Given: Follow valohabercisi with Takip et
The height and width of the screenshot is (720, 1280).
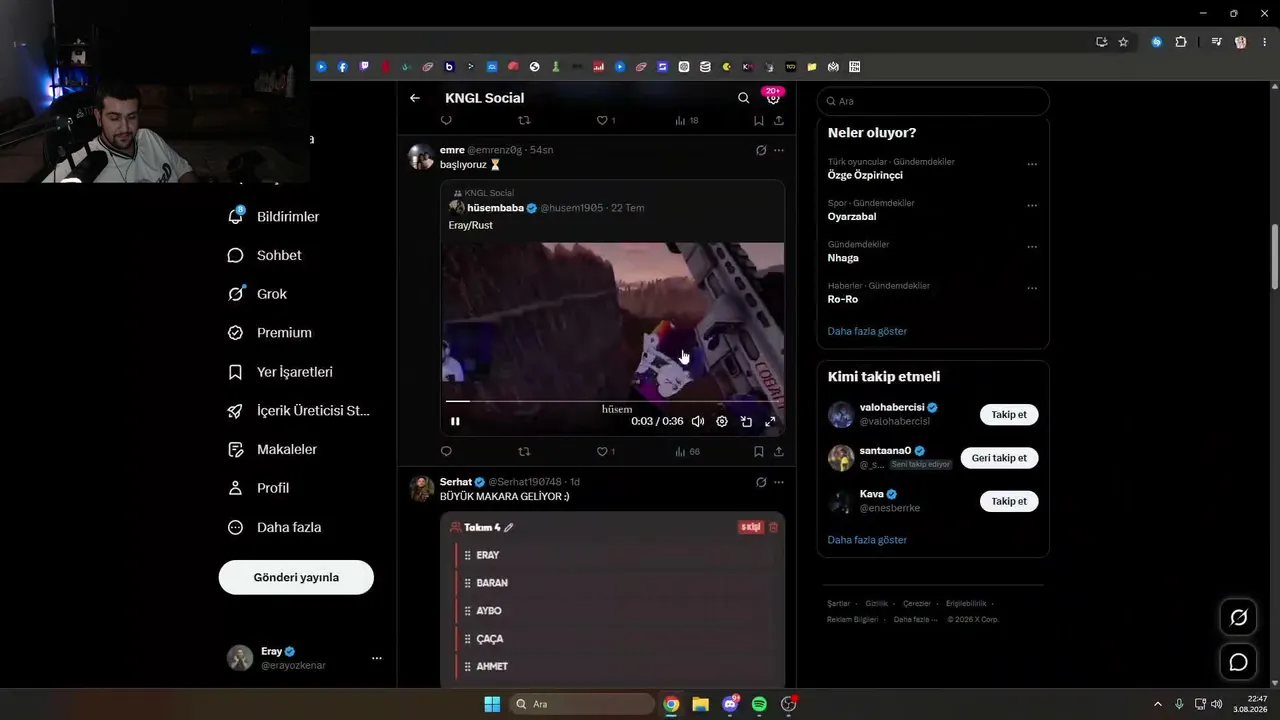Looking at the screenshot, I should (1009, 415).
